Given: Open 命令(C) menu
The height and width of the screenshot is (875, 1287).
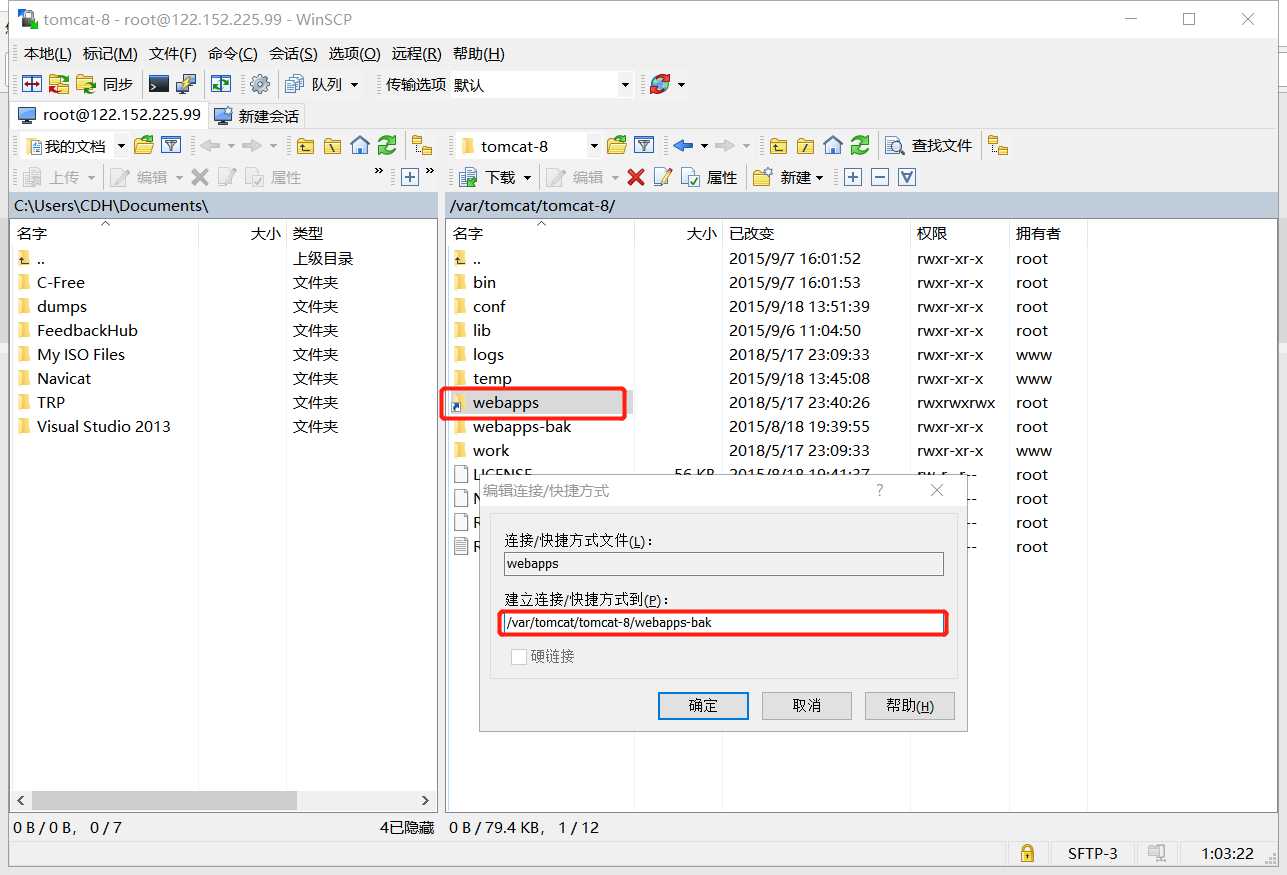Looking at the screenshot, I should pos(233,54).
